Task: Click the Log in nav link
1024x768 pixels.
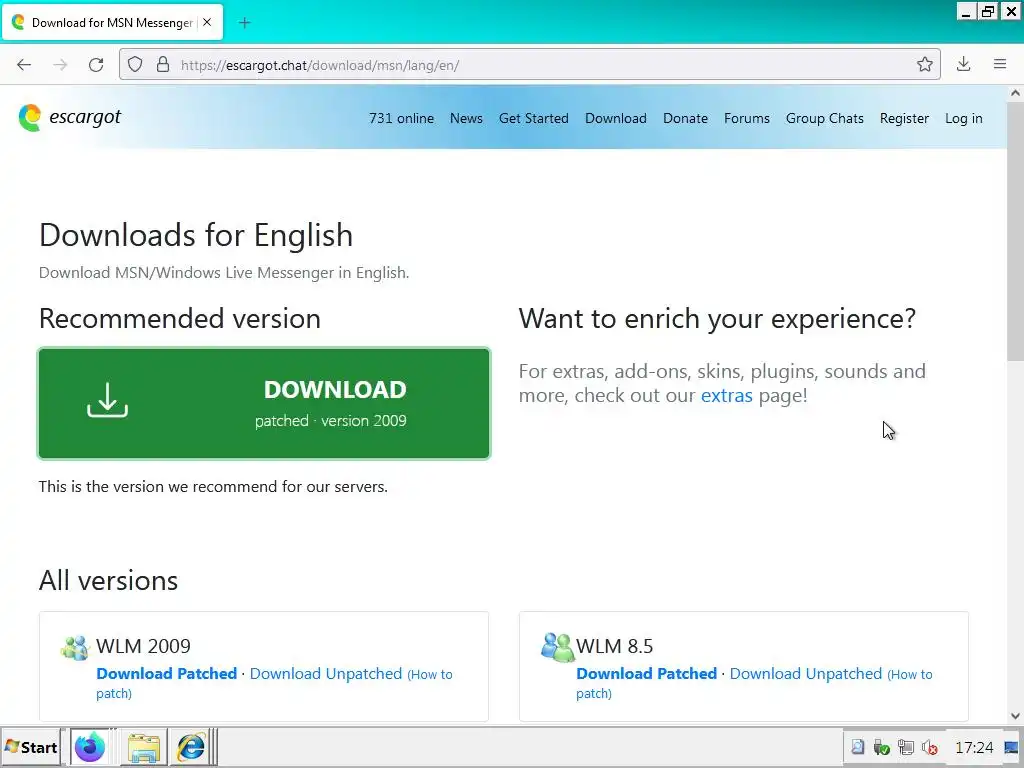Action: click(x=963, y=118)
